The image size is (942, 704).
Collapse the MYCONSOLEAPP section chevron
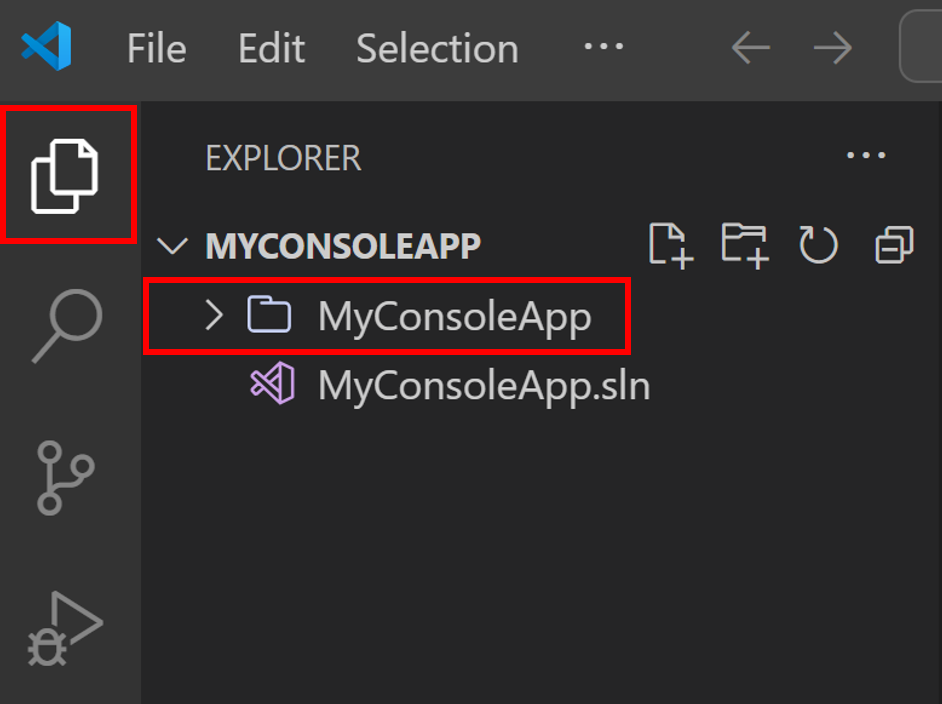[x=174, y=246]
